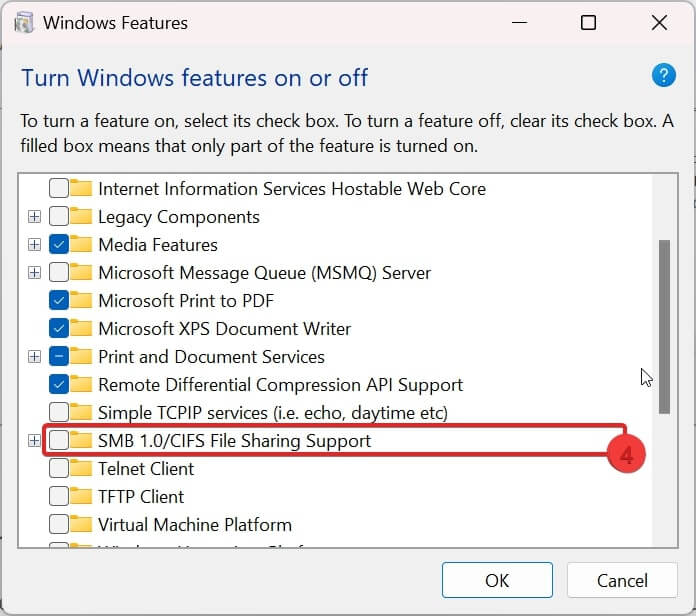The width and height of the screenshot is (696, 616).
Task: Click the TFTP Client folder icon
Action: pyautogui.click(x=82, y=497)
